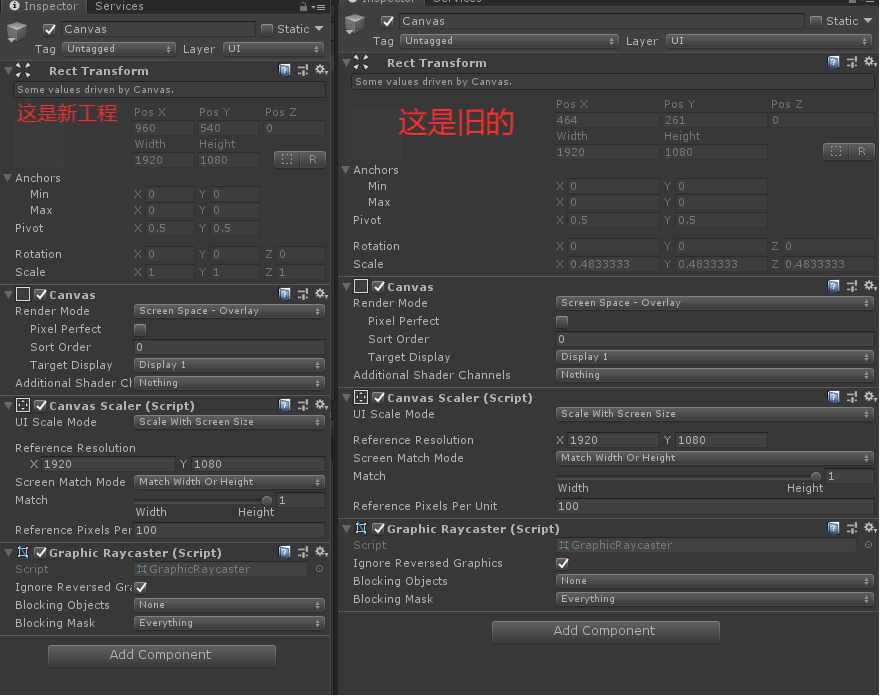Click the Sort Order field in left Inspector
Image resolution: width=880 pixels, height=696 pixels.
(230, 347)
